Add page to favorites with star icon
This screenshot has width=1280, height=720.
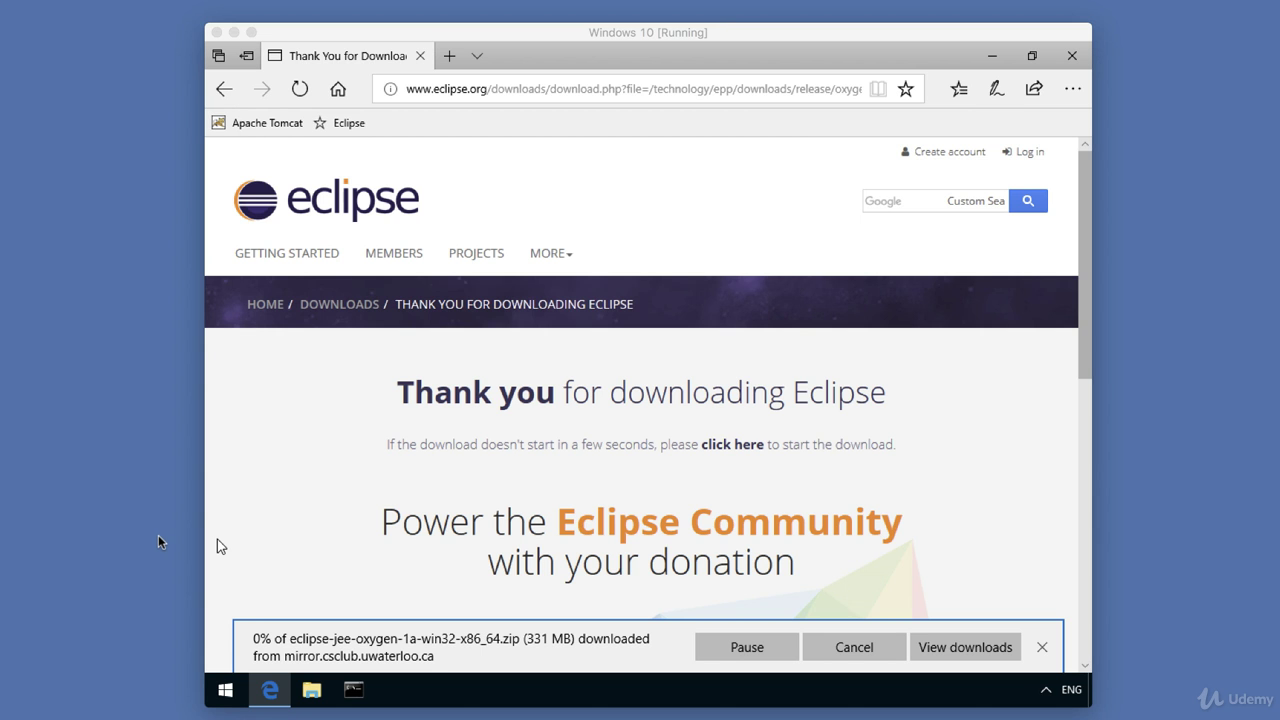click(906, 89)
